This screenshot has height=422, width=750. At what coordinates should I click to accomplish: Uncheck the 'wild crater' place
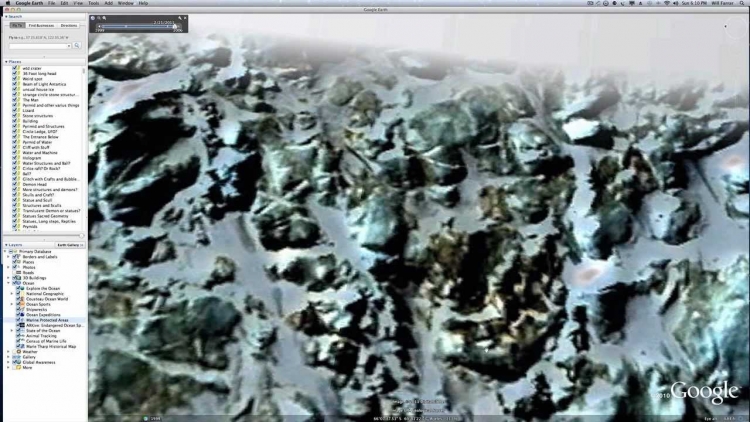click(x=14, y=68)
